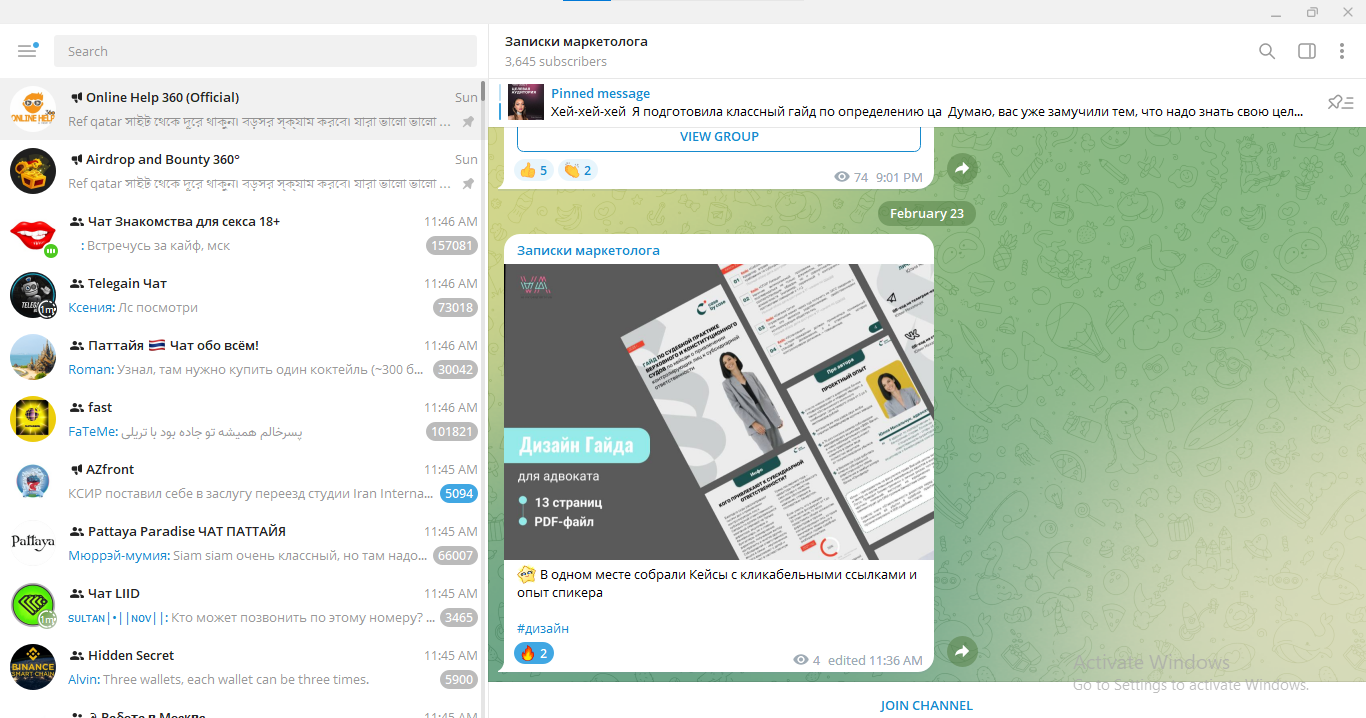This screenshot has width=1366, height=718.
Task: Click the 101821 unread badge
Action: click(451, 432)
